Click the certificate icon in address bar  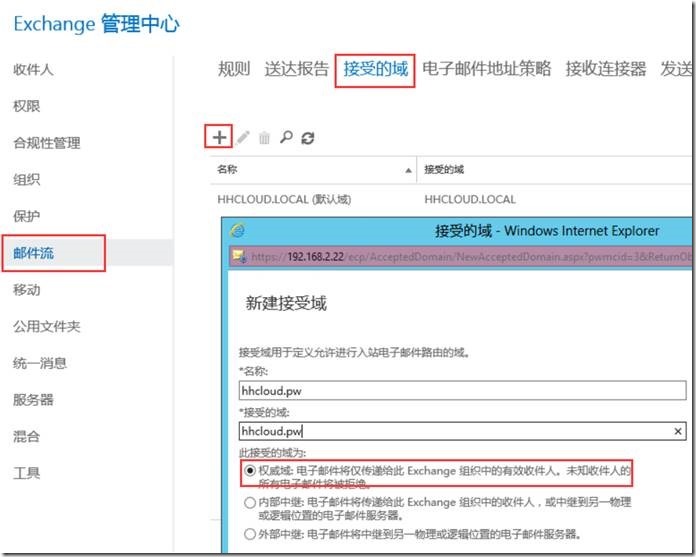coord(240,257)
